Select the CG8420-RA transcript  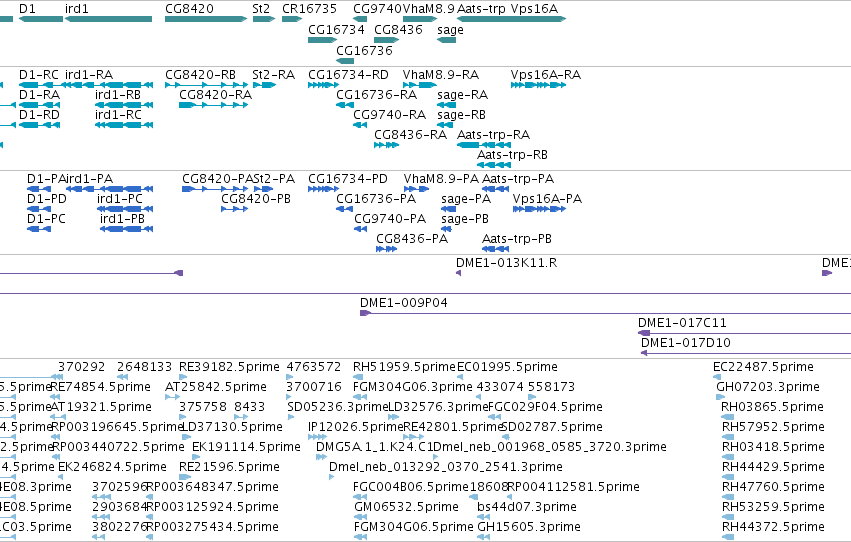pyautogui.click(x=214, y=105)
